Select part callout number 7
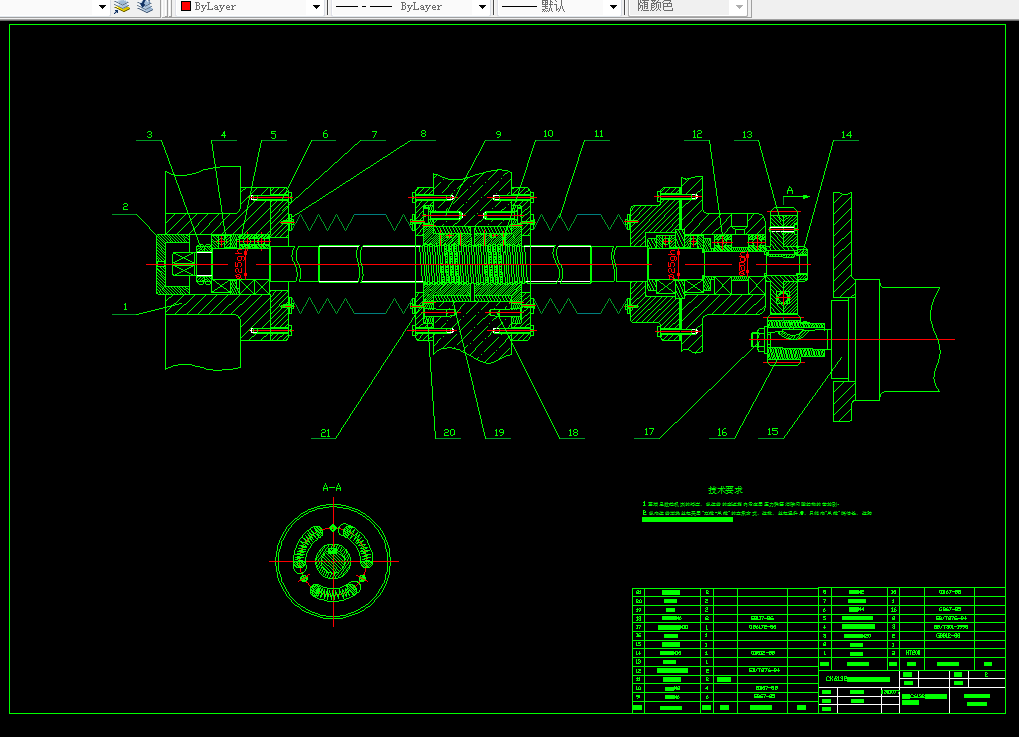The height and width of the screenshot is (737, 1019). [374, 134]
